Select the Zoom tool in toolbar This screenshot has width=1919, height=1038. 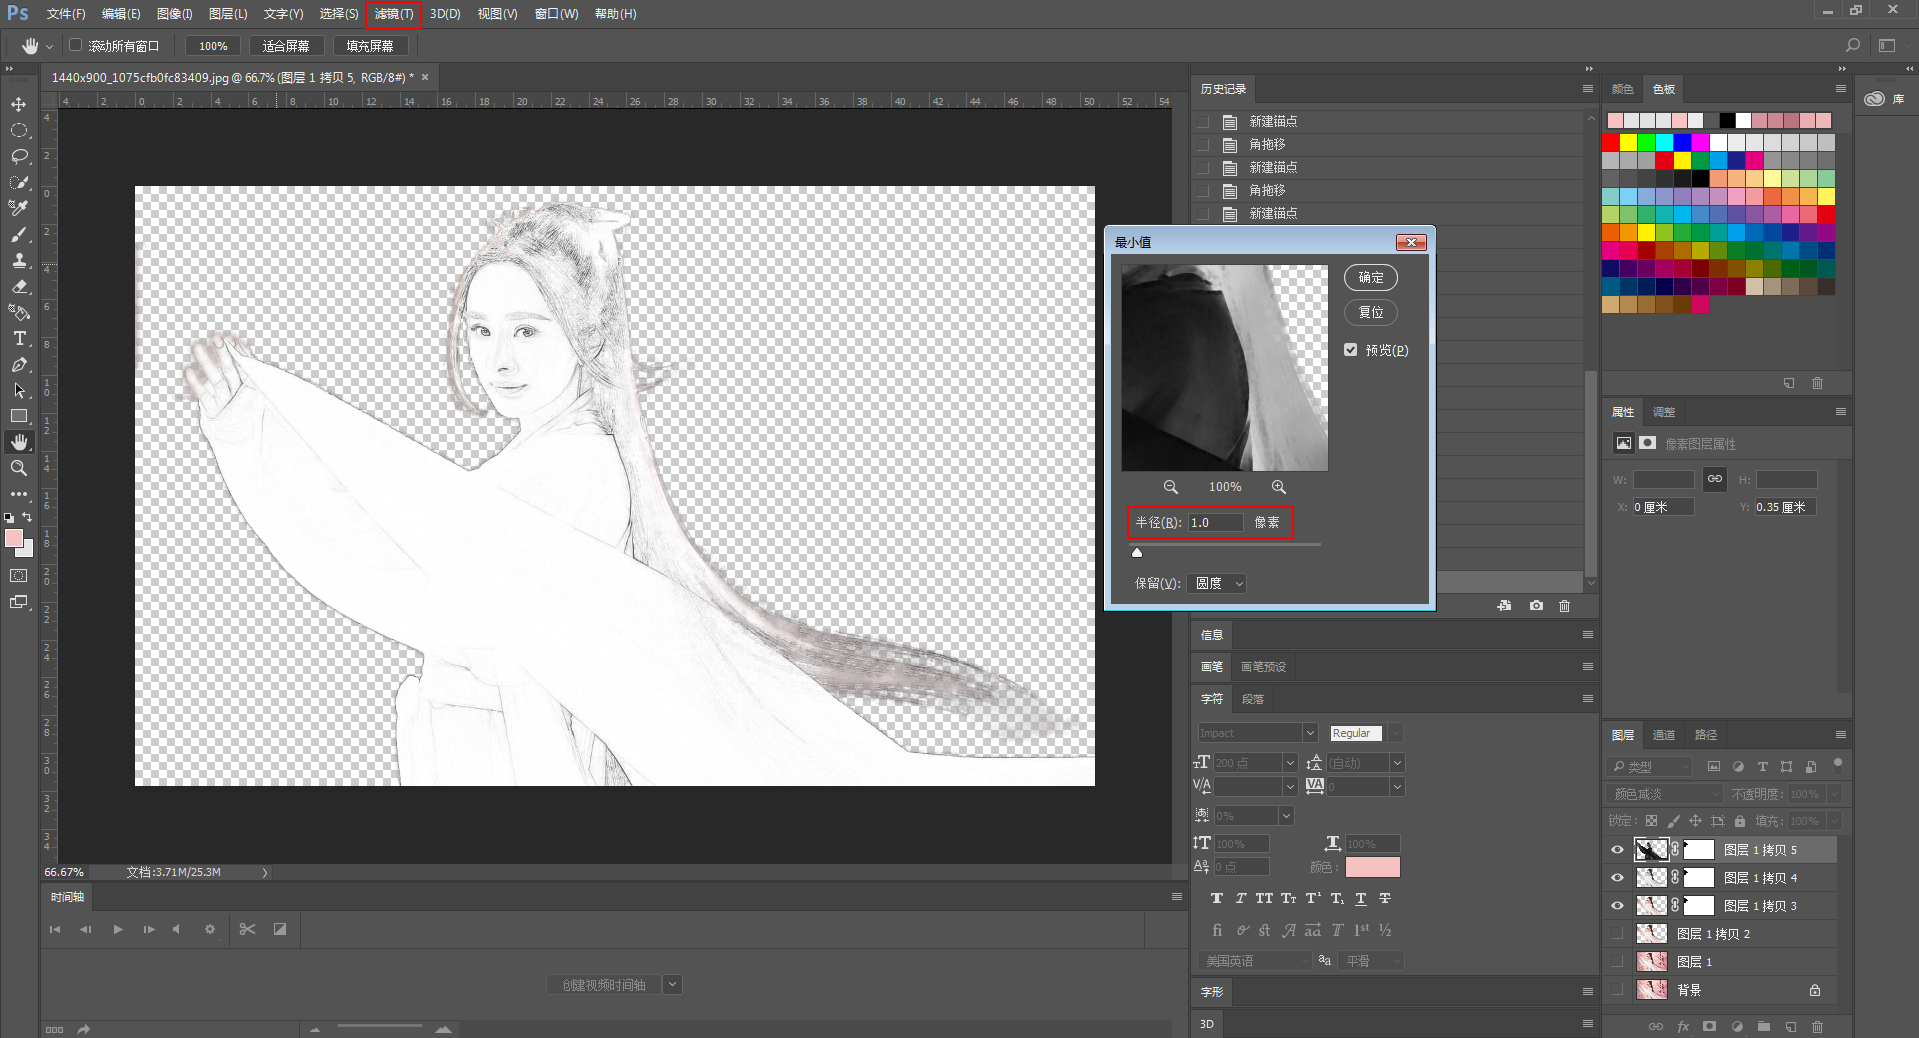[x=19, y=468]
